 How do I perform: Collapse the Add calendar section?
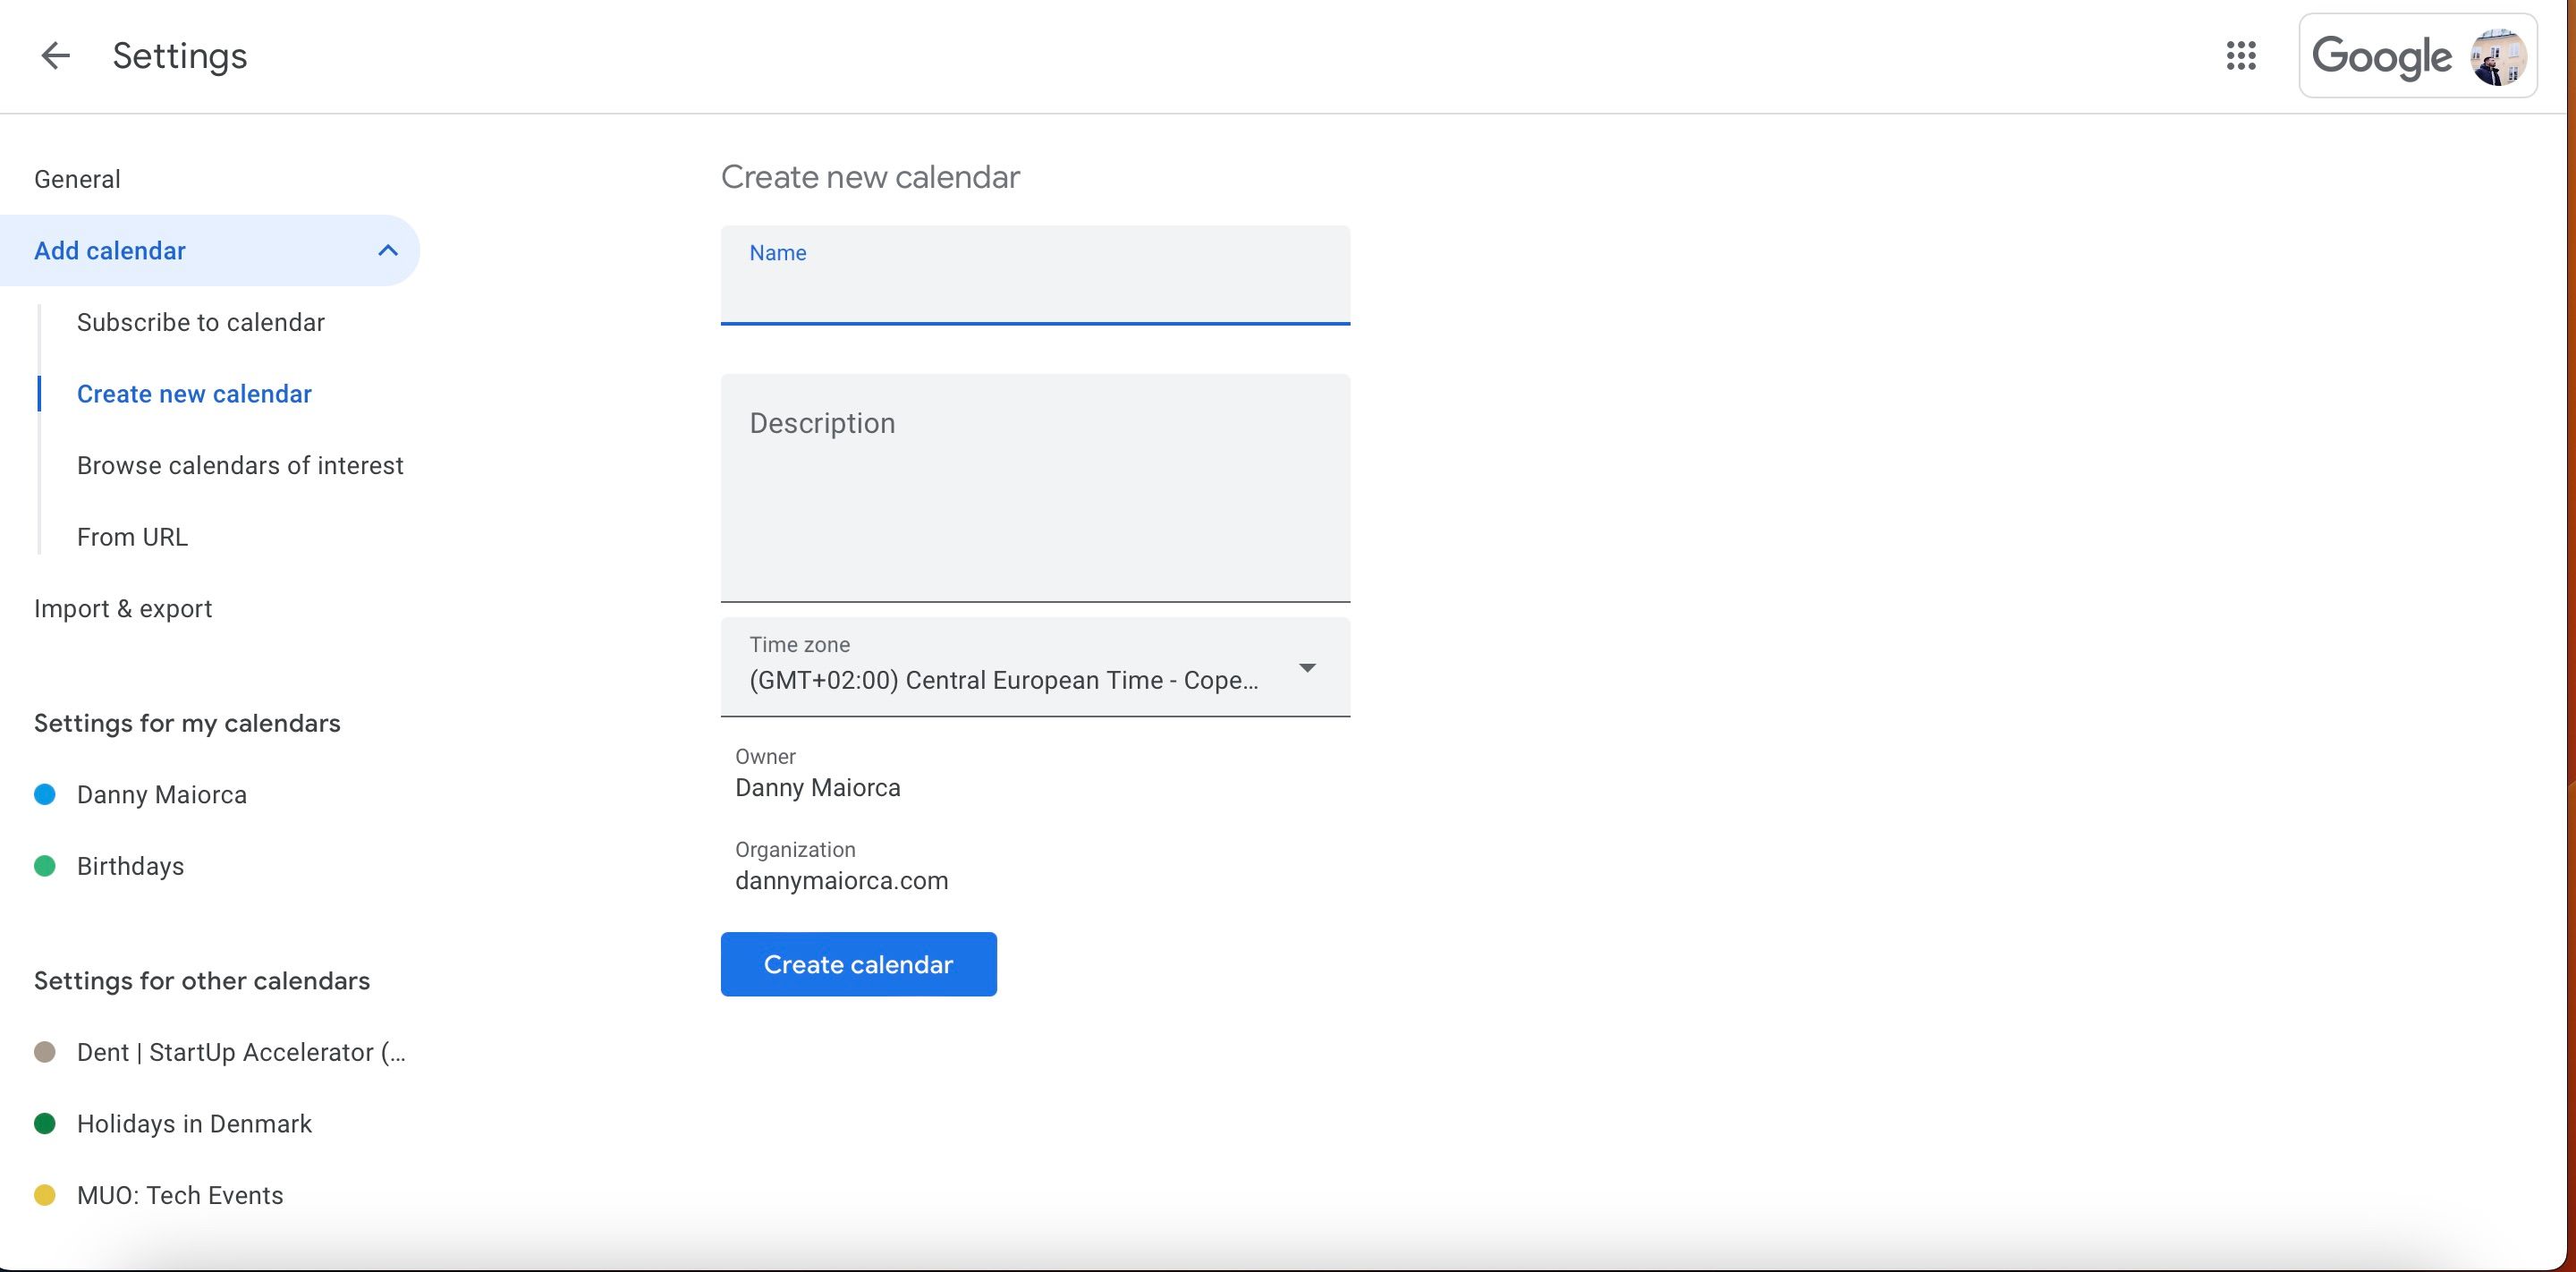point(388,250)
